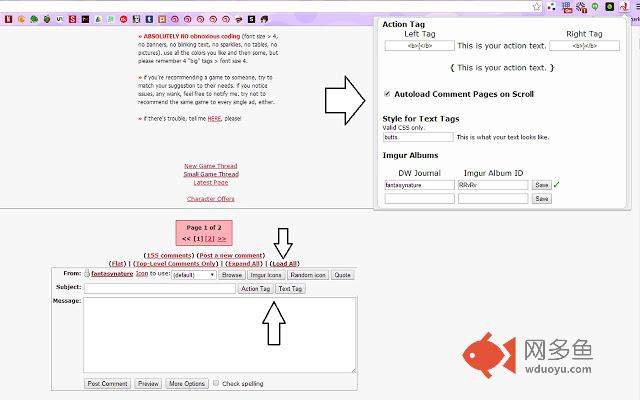Click the Top-Level Comments Only link
Screen dimensions: 640x400
(176, 264)
